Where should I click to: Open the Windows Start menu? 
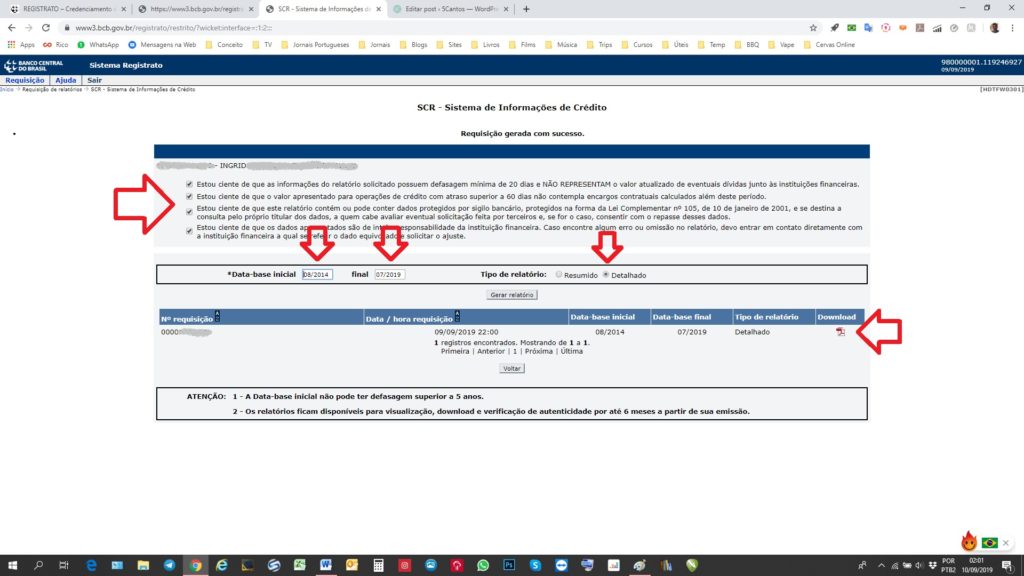pos(12,565)
